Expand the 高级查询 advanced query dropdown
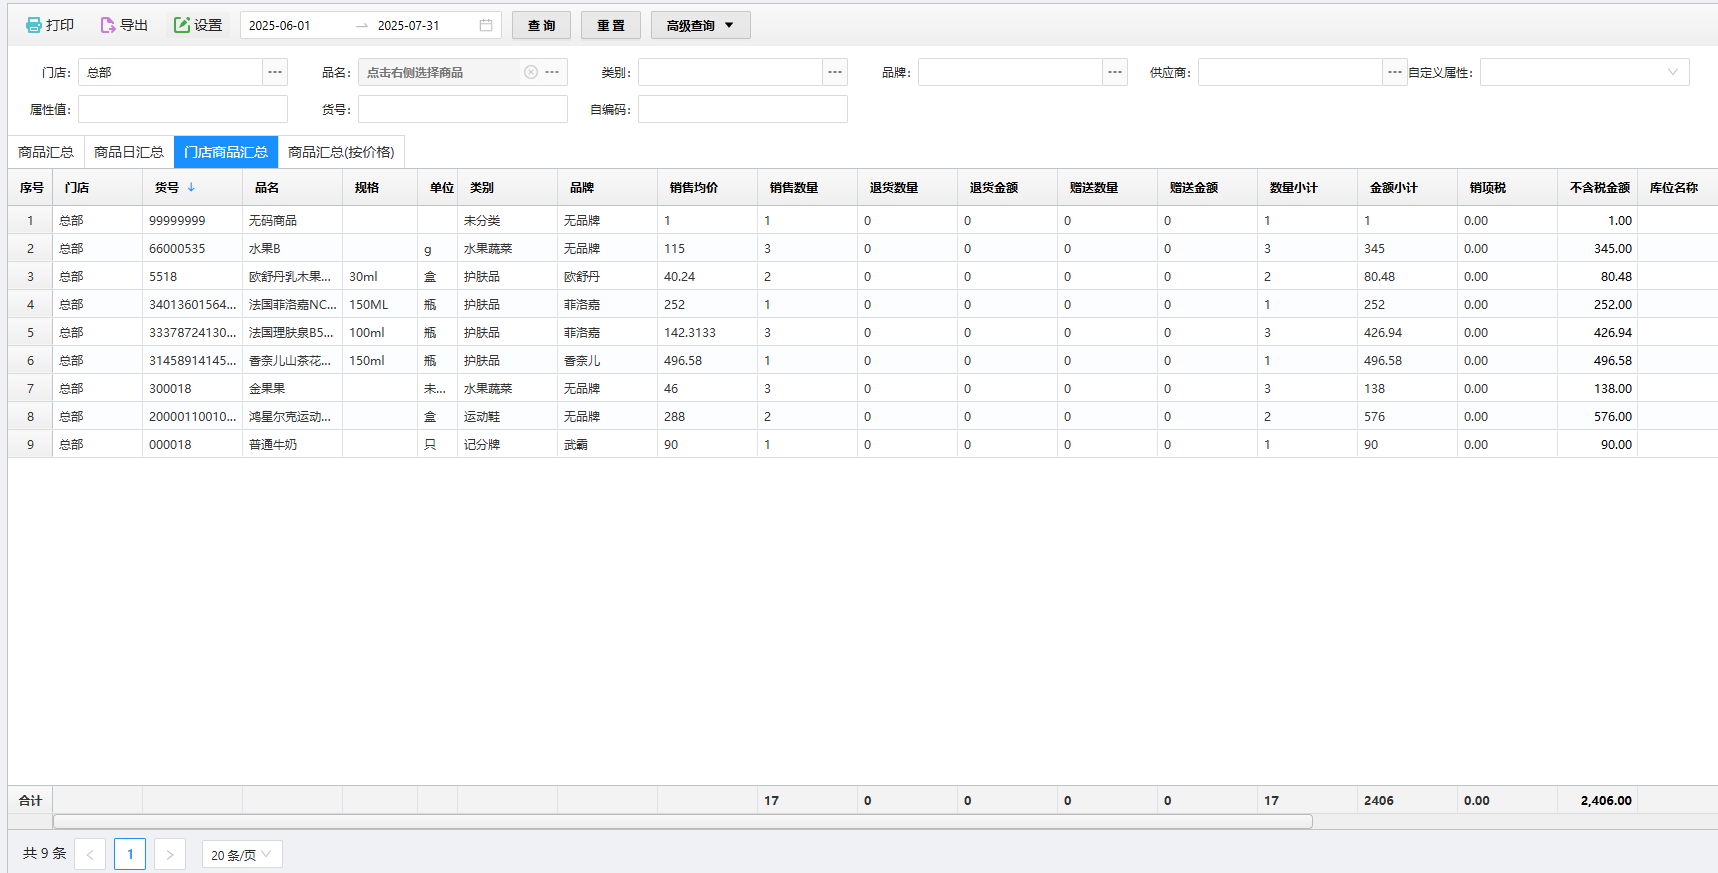 (700, 25)
